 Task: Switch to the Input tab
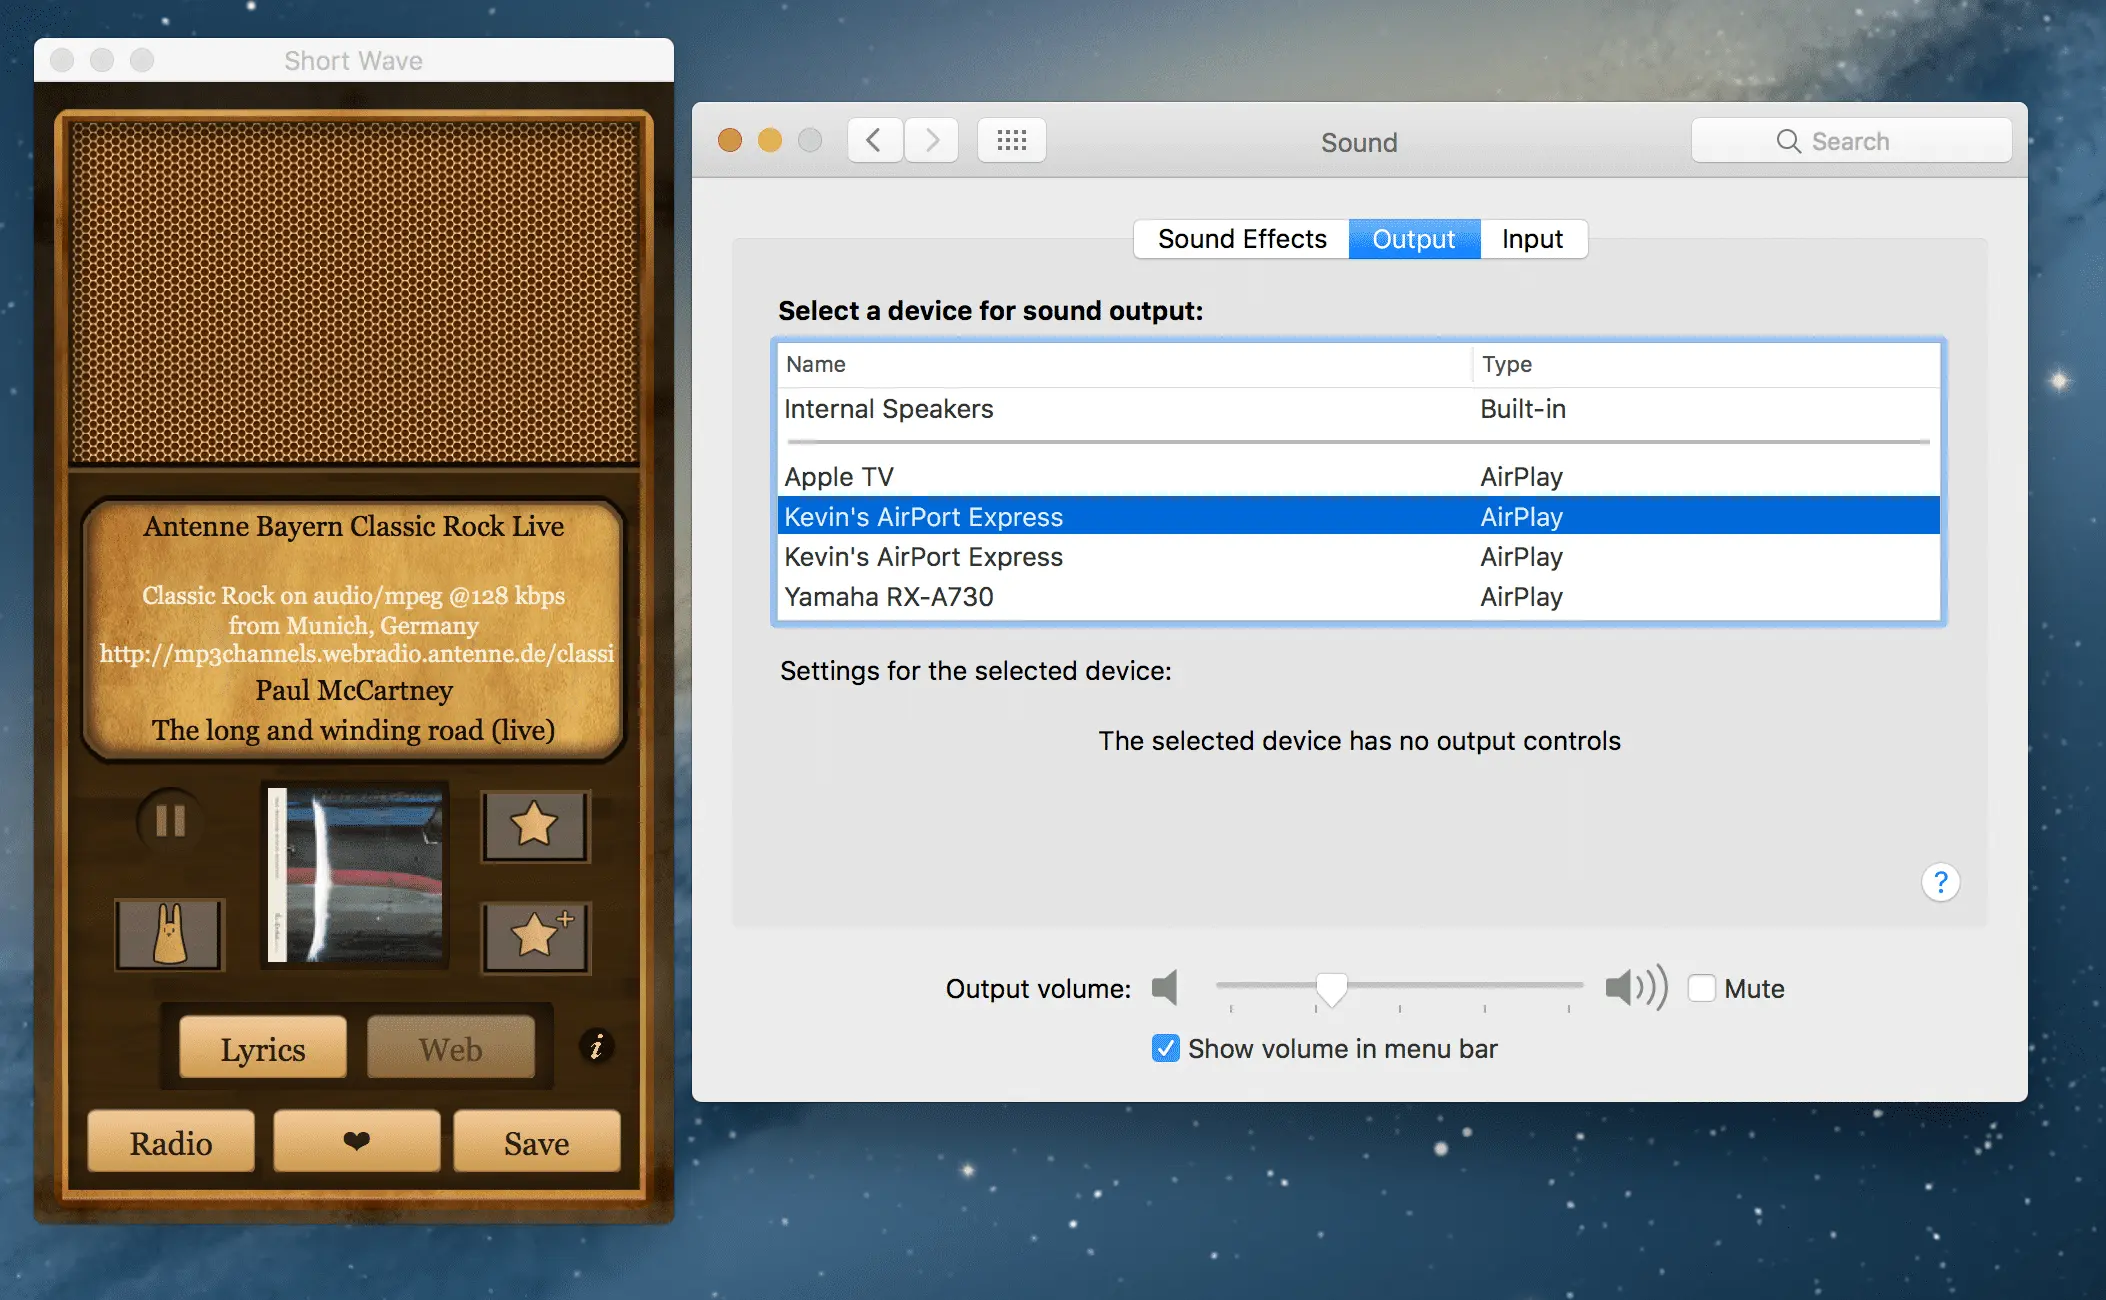(x=1531, y=239)
